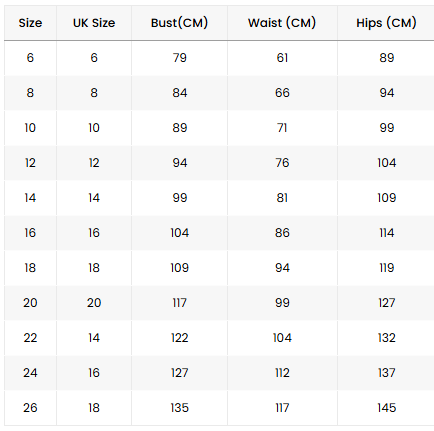Viewport: 434px width, 431px height.
Task: Select hips value 114 in size 16 row
Action: point(387,233)
